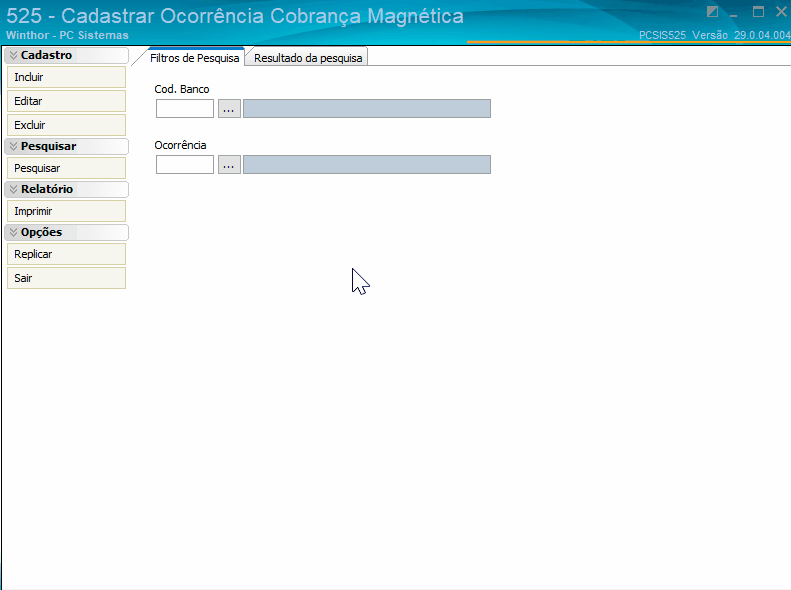The width and height of the screenshot is (791, 590).
Task: Open Ocorrência lookup ellipsis button
Action: click(x=229, y=164)
